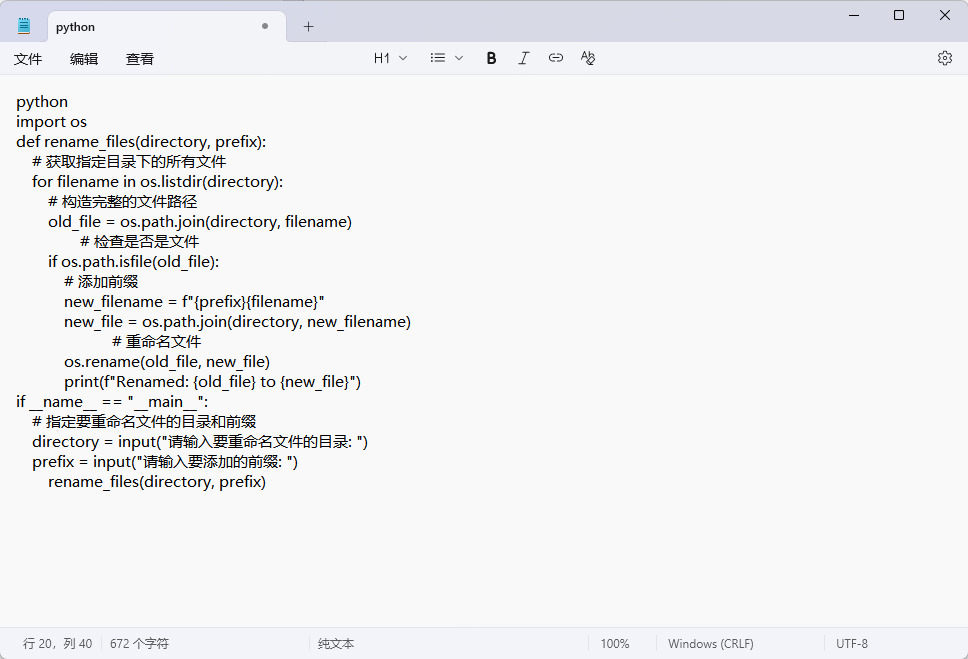This screenshot has height=659, width=968.
Task: Click line starting "directory = input("
Action: coord(200,442)
